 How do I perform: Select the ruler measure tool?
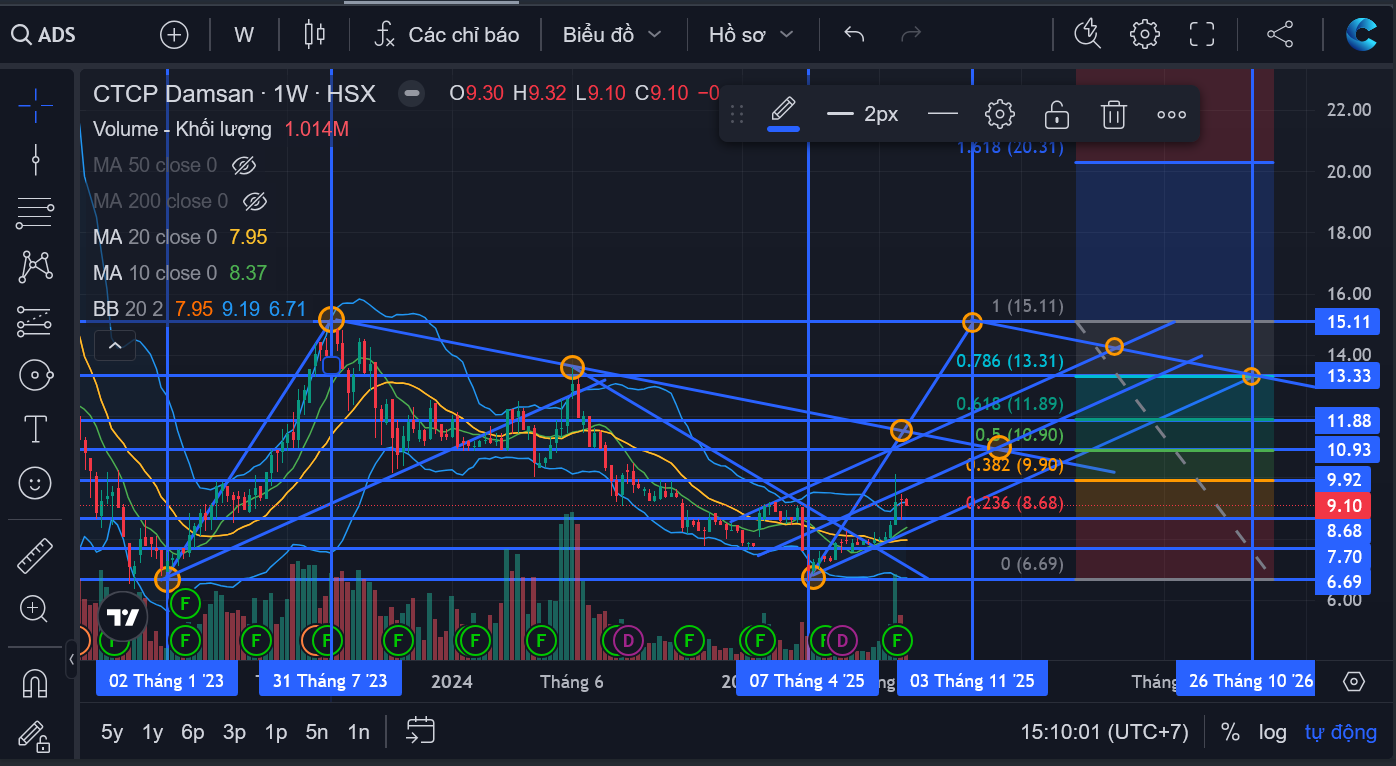point(36,555)
